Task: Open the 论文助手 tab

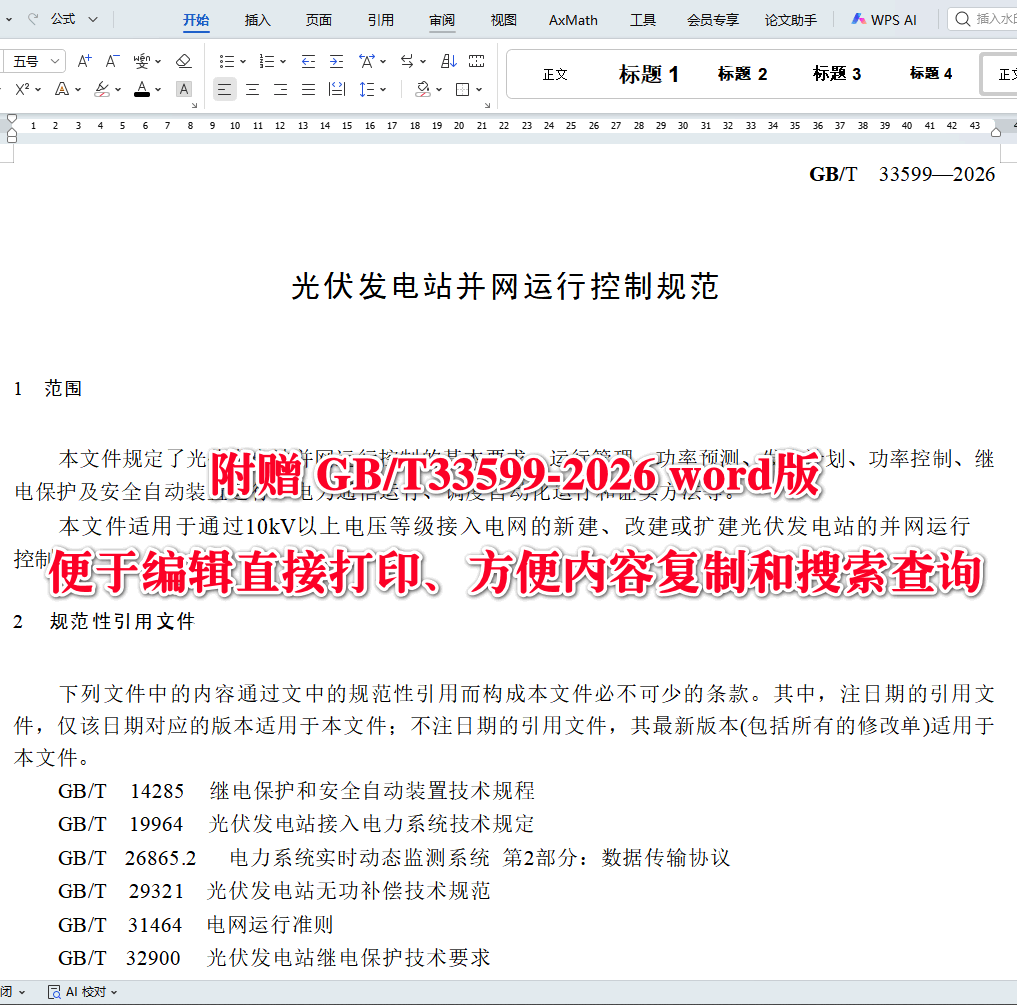Action: [x=791, y=20]
